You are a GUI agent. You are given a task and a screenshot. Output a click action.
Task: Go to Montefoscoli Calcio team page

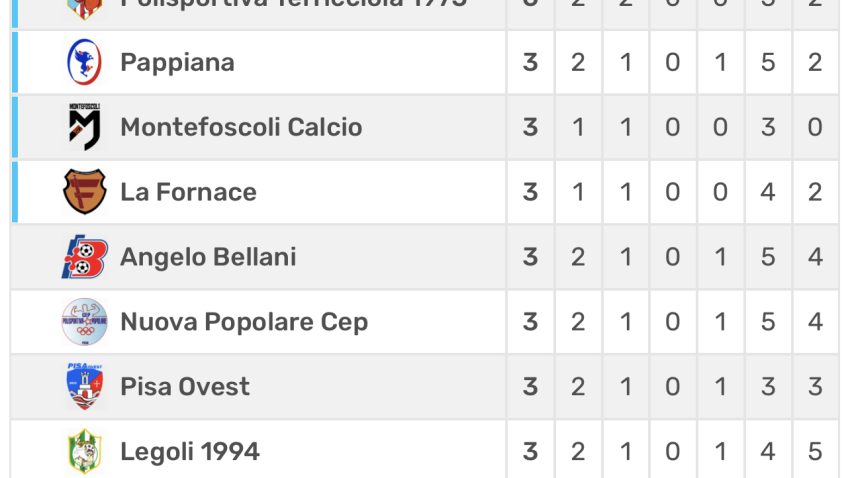click(241, 127)
